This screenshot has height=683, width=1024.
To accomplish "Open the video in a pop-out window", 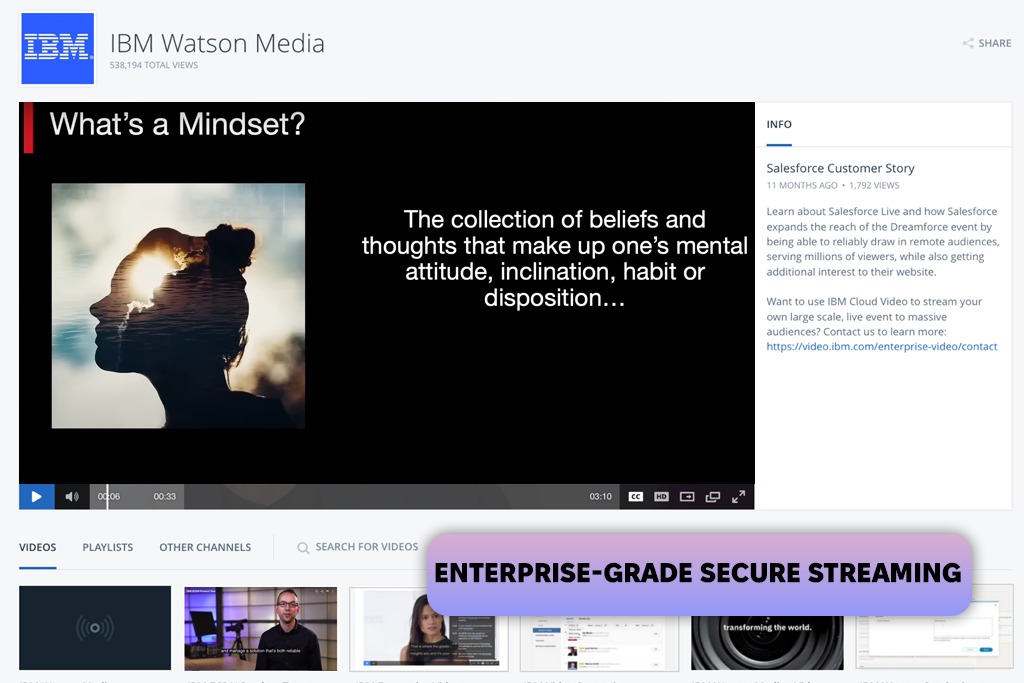I will coord(712,497).
